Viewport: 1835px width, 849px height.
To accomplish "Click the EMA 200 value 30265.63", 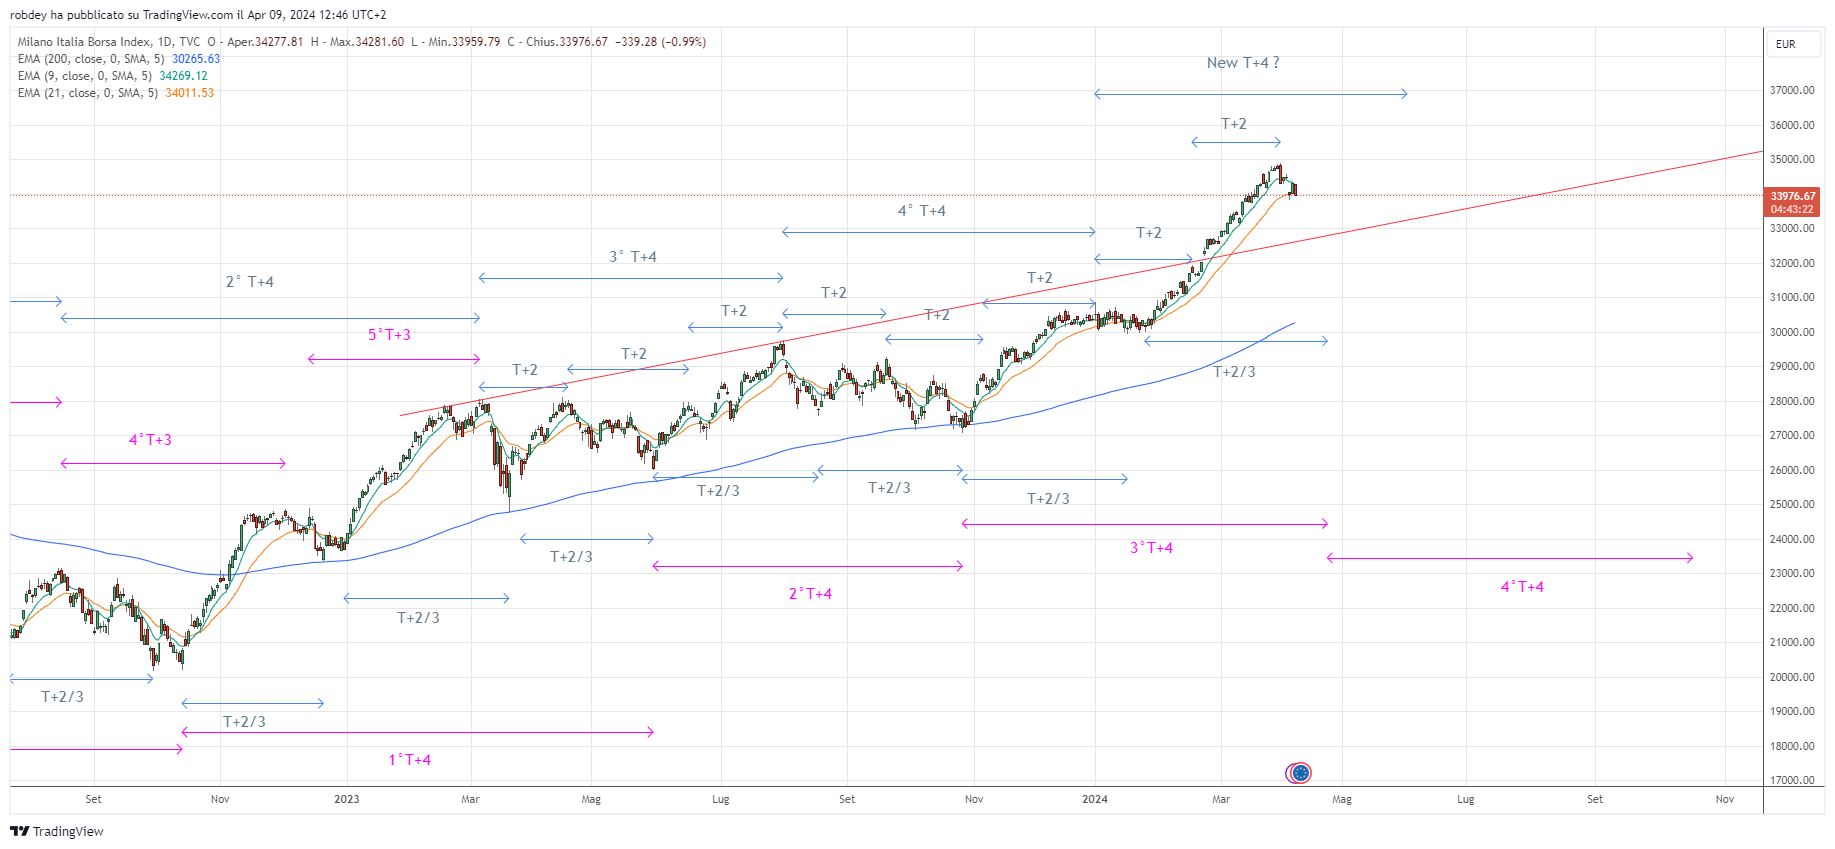I will click(196, 59).
